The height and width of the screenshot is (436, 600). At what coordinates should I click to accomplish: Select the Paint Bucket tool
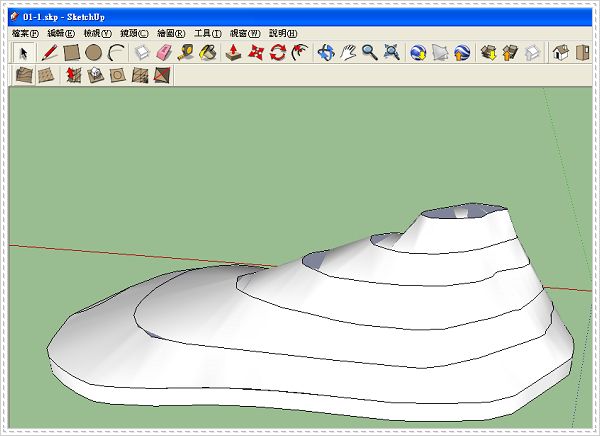pyautogui.click(x=208, y=52)
